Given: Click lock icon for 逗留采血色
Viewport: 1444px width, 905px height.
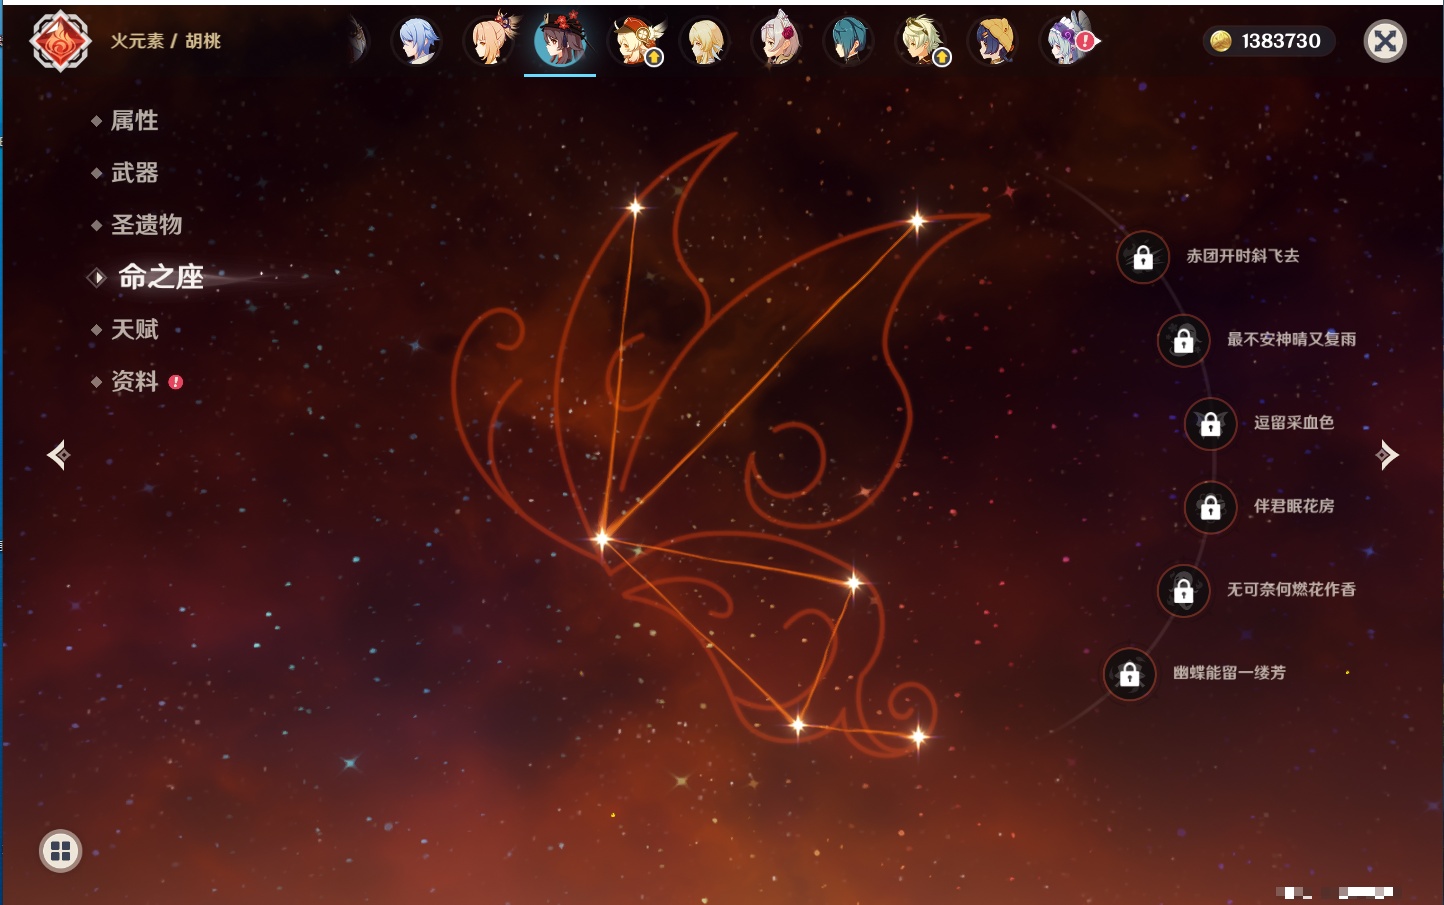Looking at the screenshot, I should click(1210, 424).
